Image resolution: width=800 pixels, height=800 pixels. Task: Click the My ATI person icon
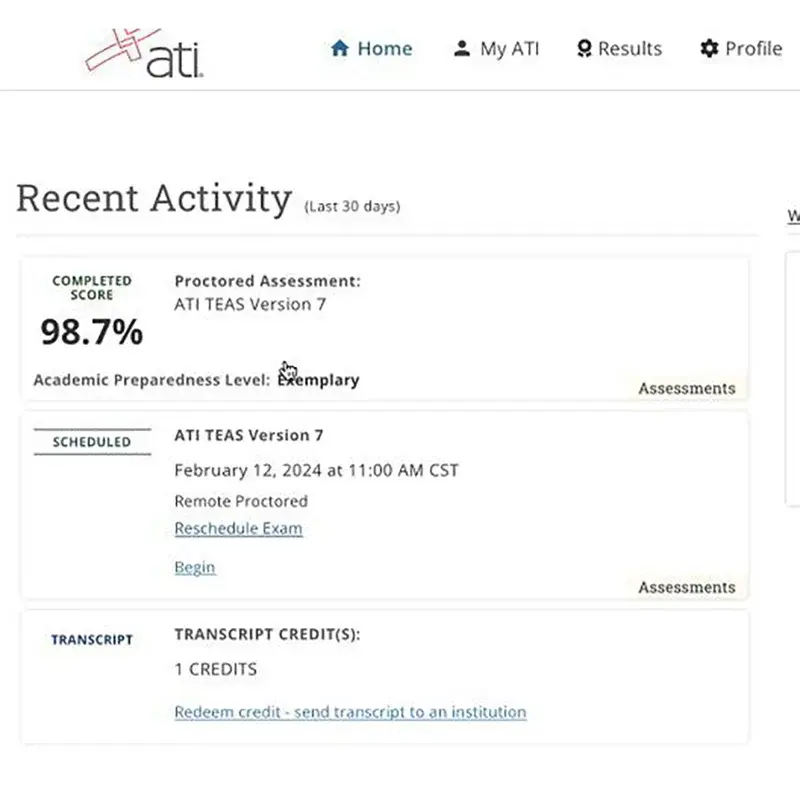[x=461, y=48]
